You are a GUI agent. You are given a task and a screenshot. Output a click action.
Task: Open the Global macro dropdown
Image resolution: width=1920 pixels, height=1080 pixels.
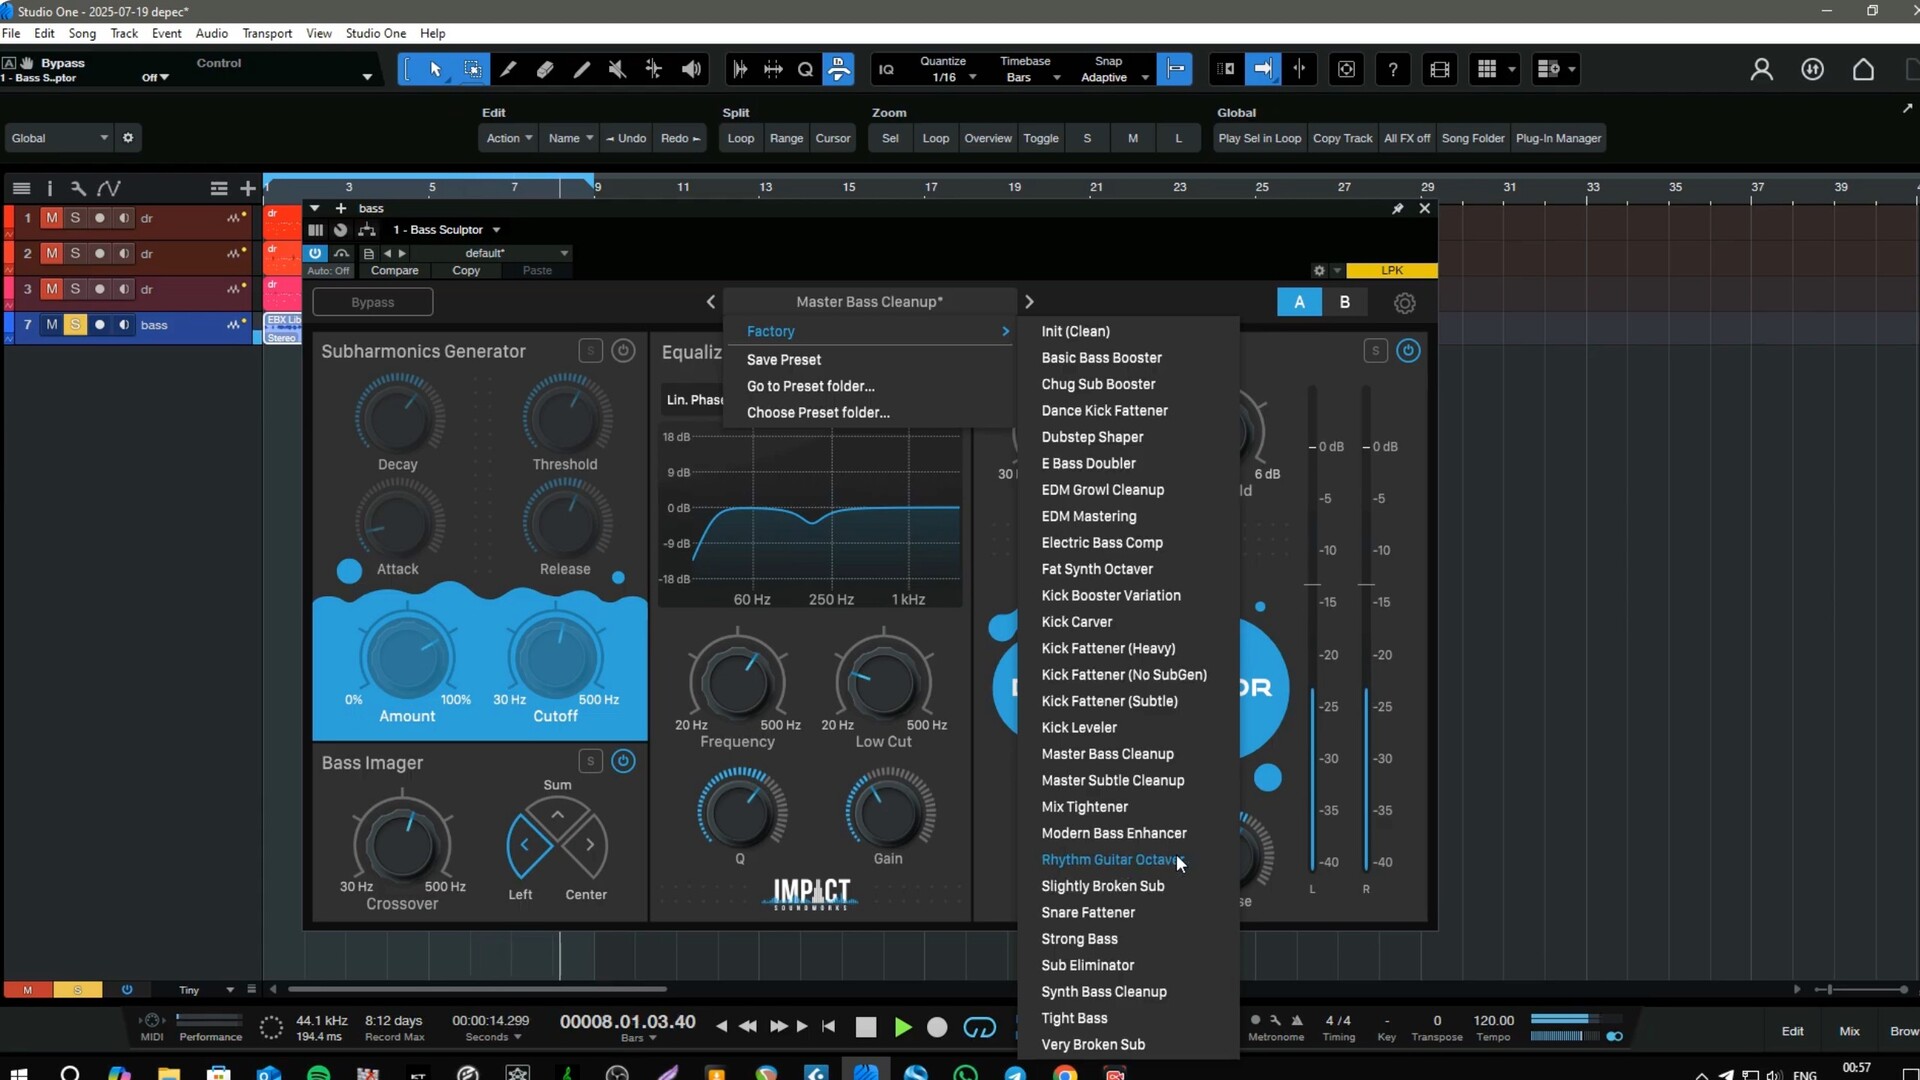tap(58, 138)
